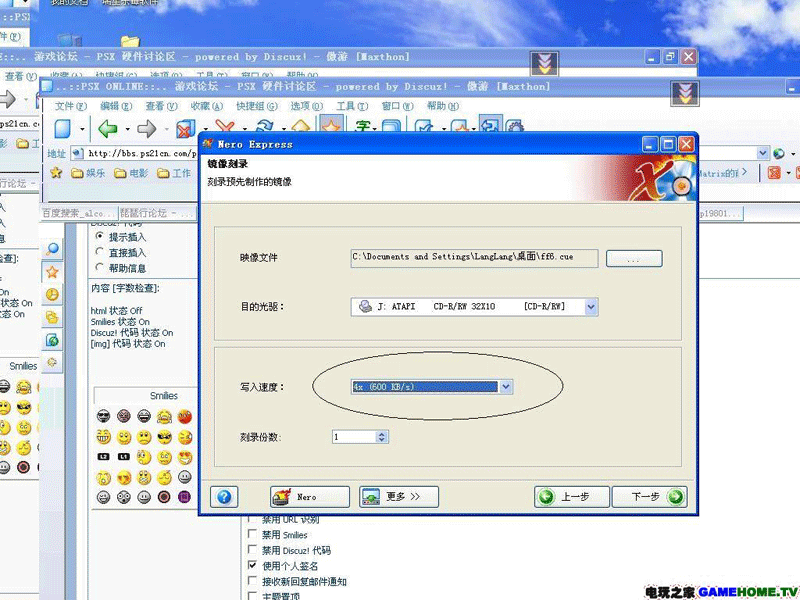Click the 映像文件 path field
800x600 pixels.
click(x=474, y=258)
